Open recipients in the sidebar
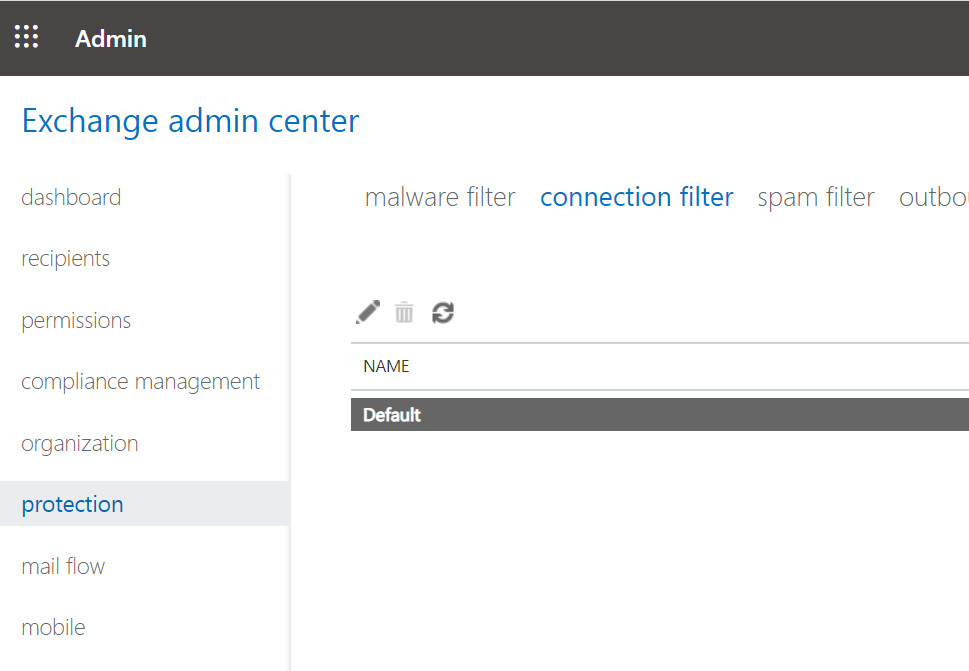969x671 pixels. 66,258
